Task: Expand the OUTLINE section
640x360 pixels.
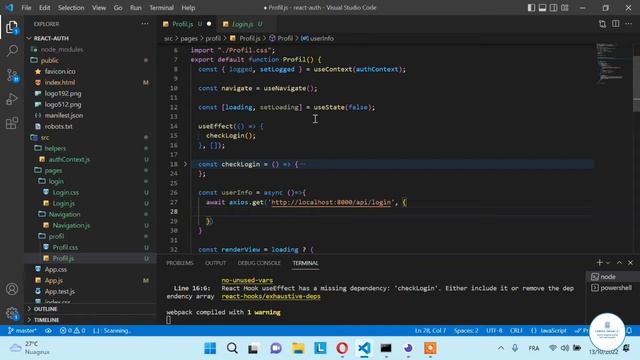Action: point(45,309)
